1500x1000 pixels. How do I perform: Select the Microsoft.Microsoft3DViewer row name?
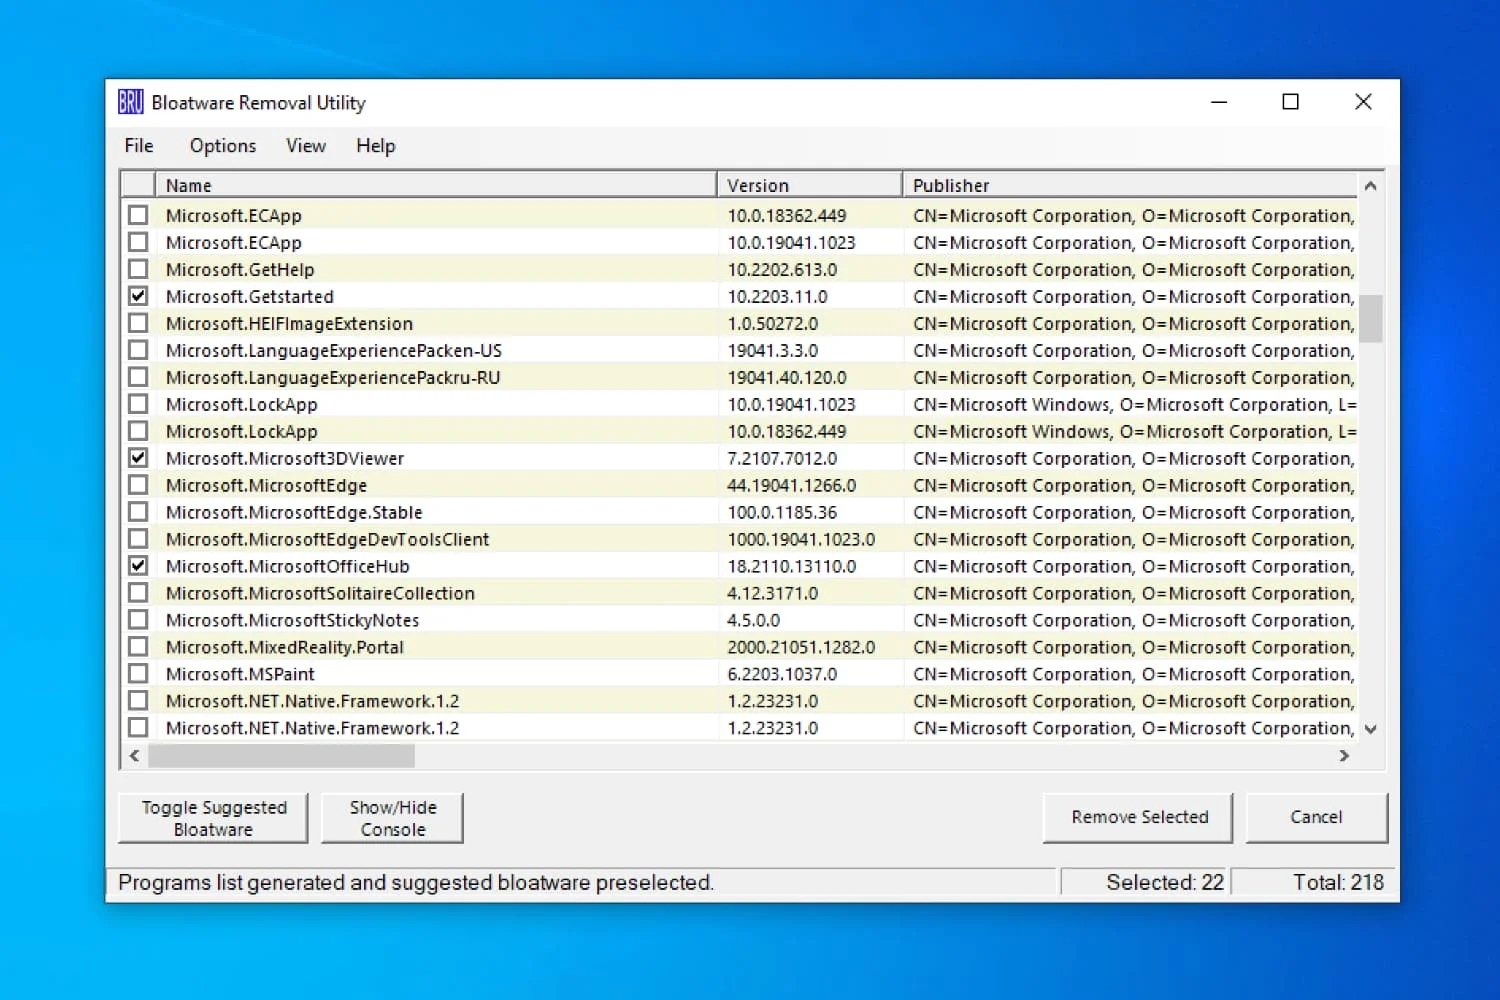pos(285,458)
